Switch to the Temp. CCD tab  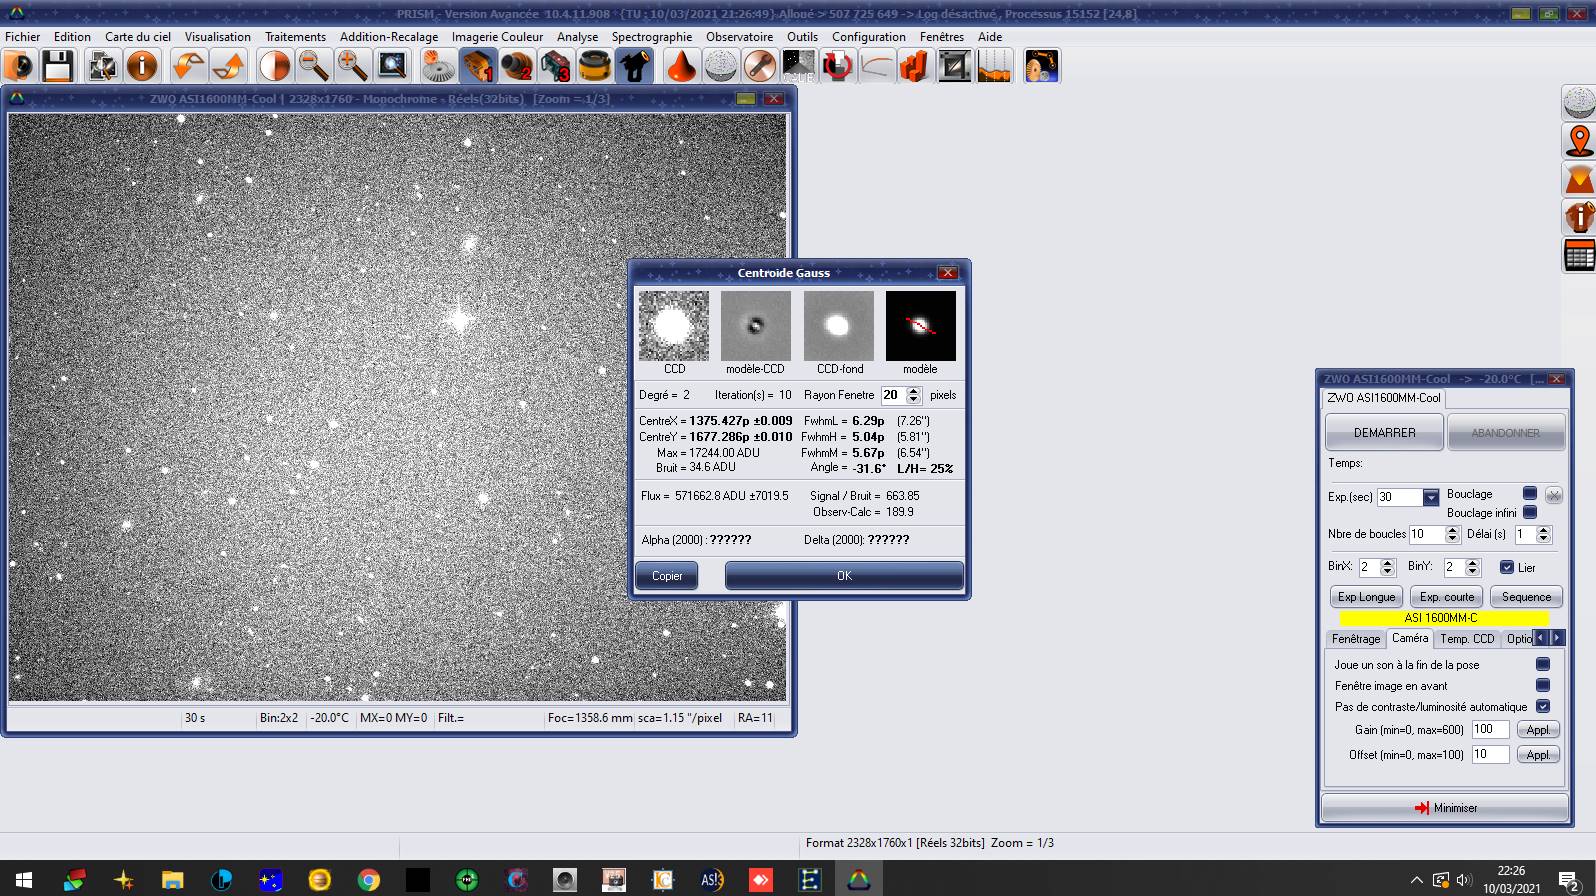pos(1466,639)
